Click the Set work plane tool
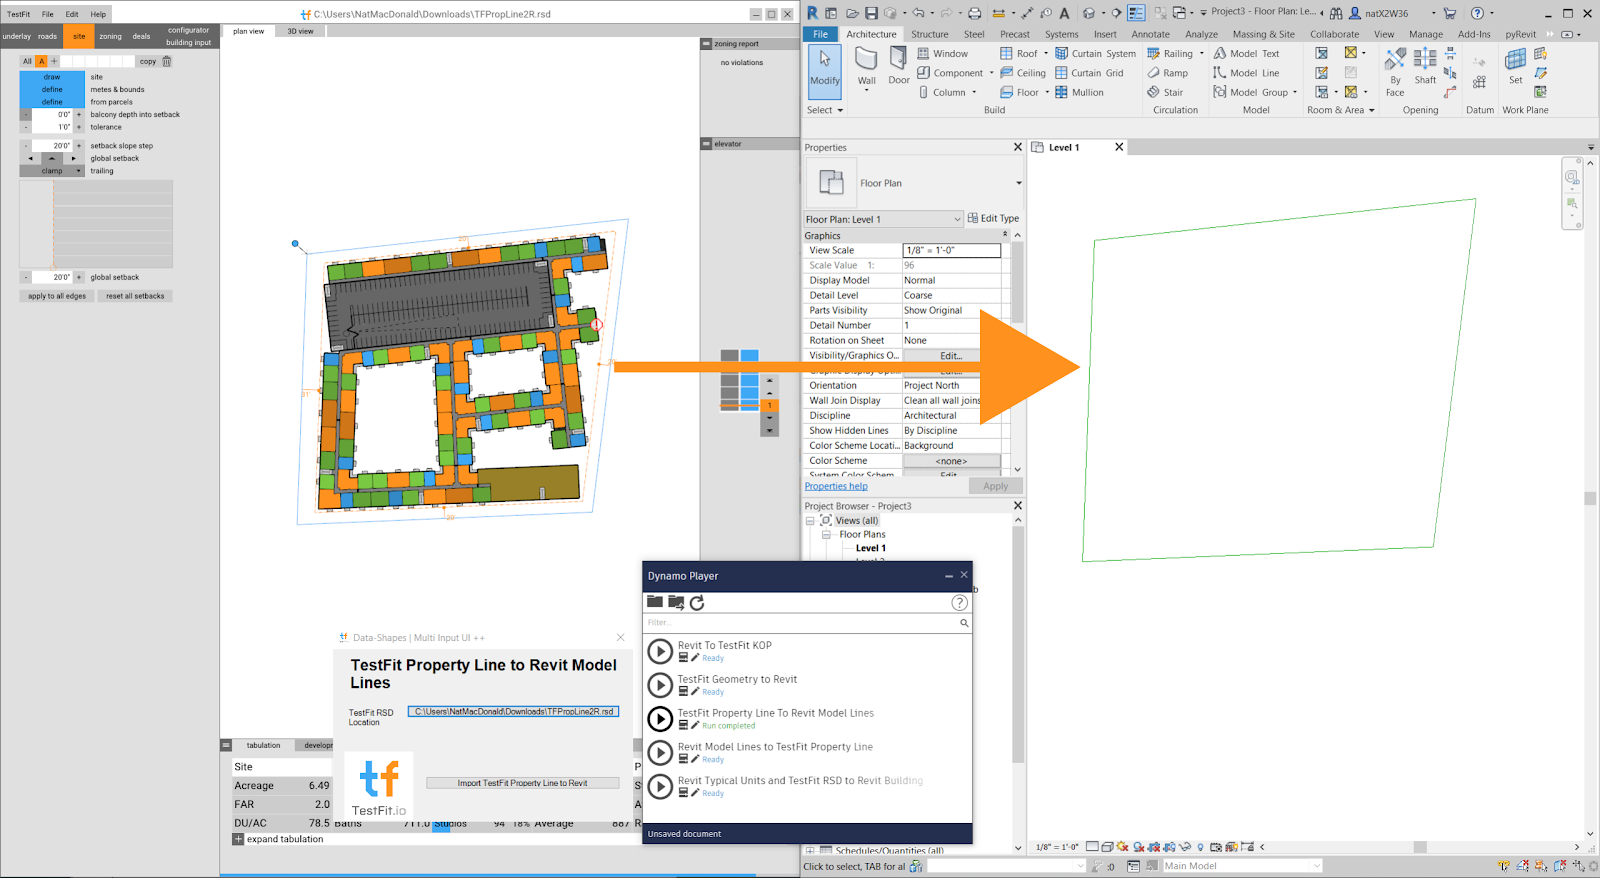 pos(1516,66)
